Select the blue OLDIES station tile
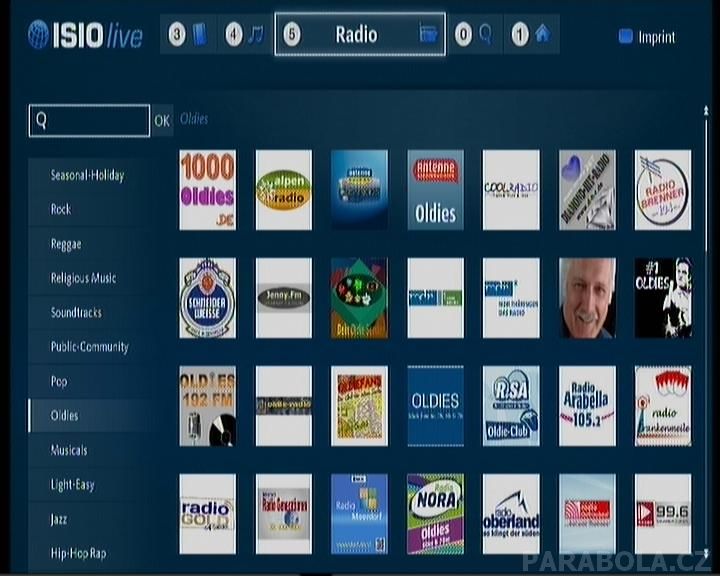The width and height of the screenshot is (720, 576). (435, 406)
